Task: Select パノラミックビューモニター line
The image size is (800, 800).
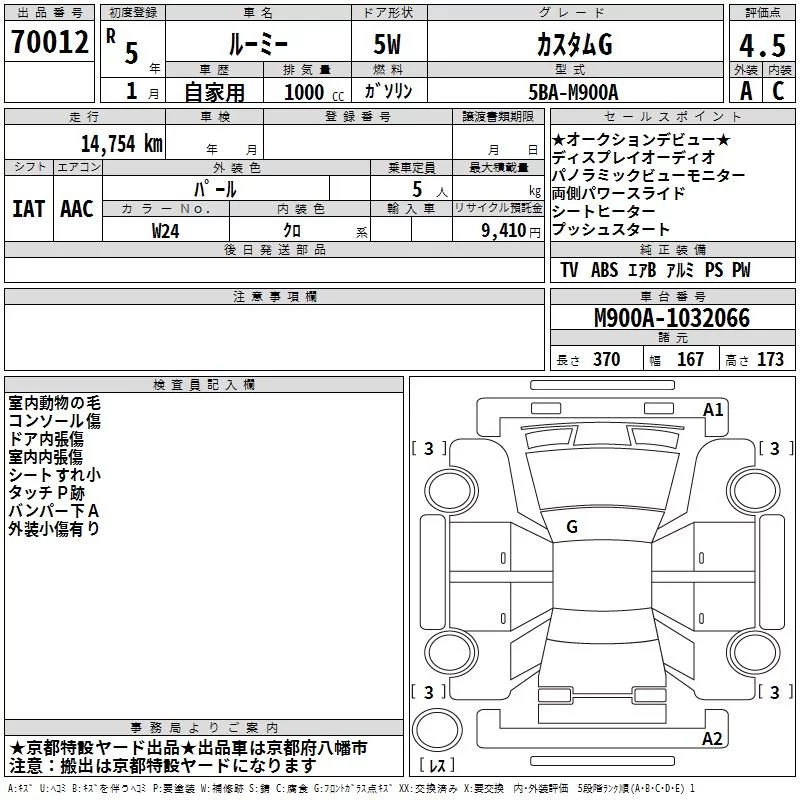Action: [648, 175]
